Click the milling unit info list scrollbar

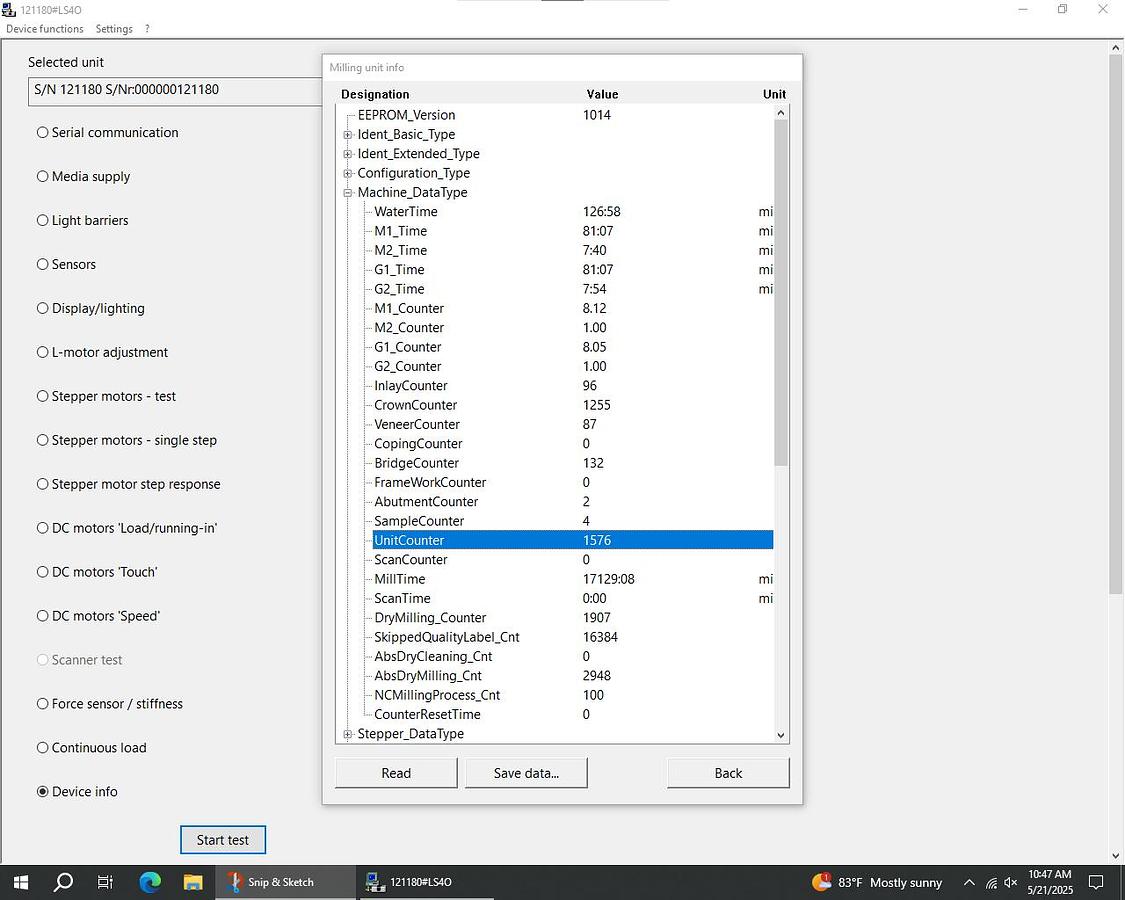781,300
